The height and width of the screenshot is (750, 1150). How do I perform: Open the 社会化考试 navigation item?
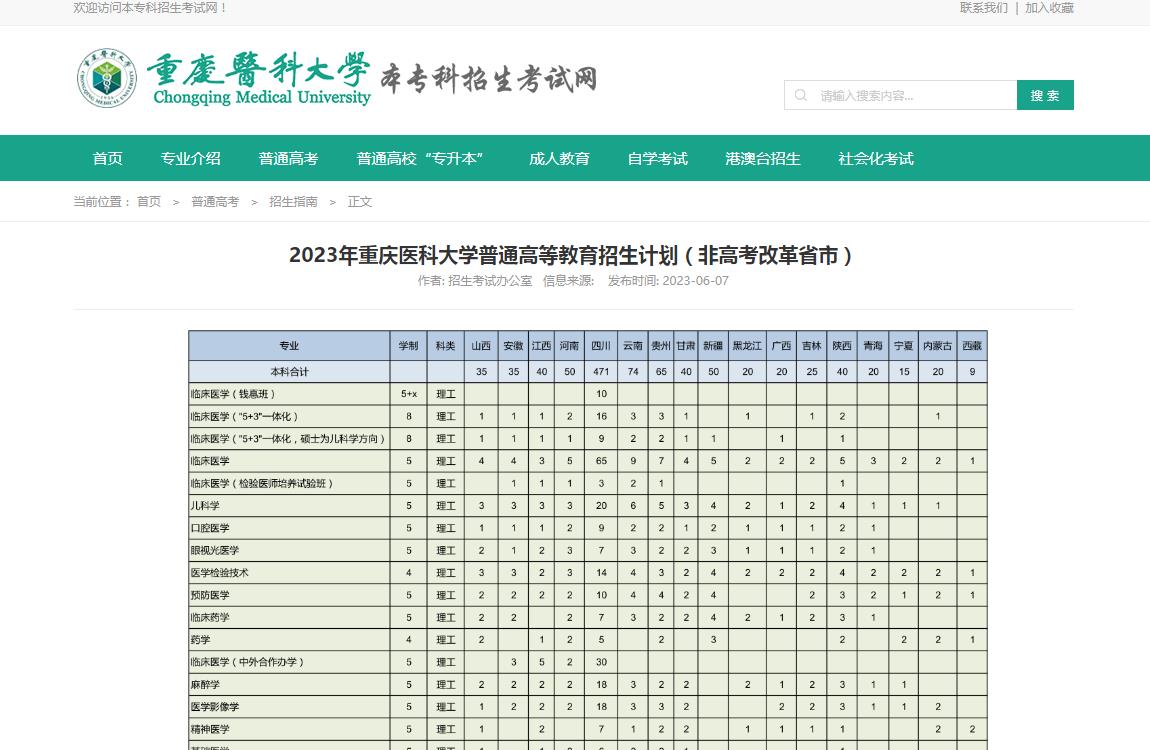pos(876,158)
